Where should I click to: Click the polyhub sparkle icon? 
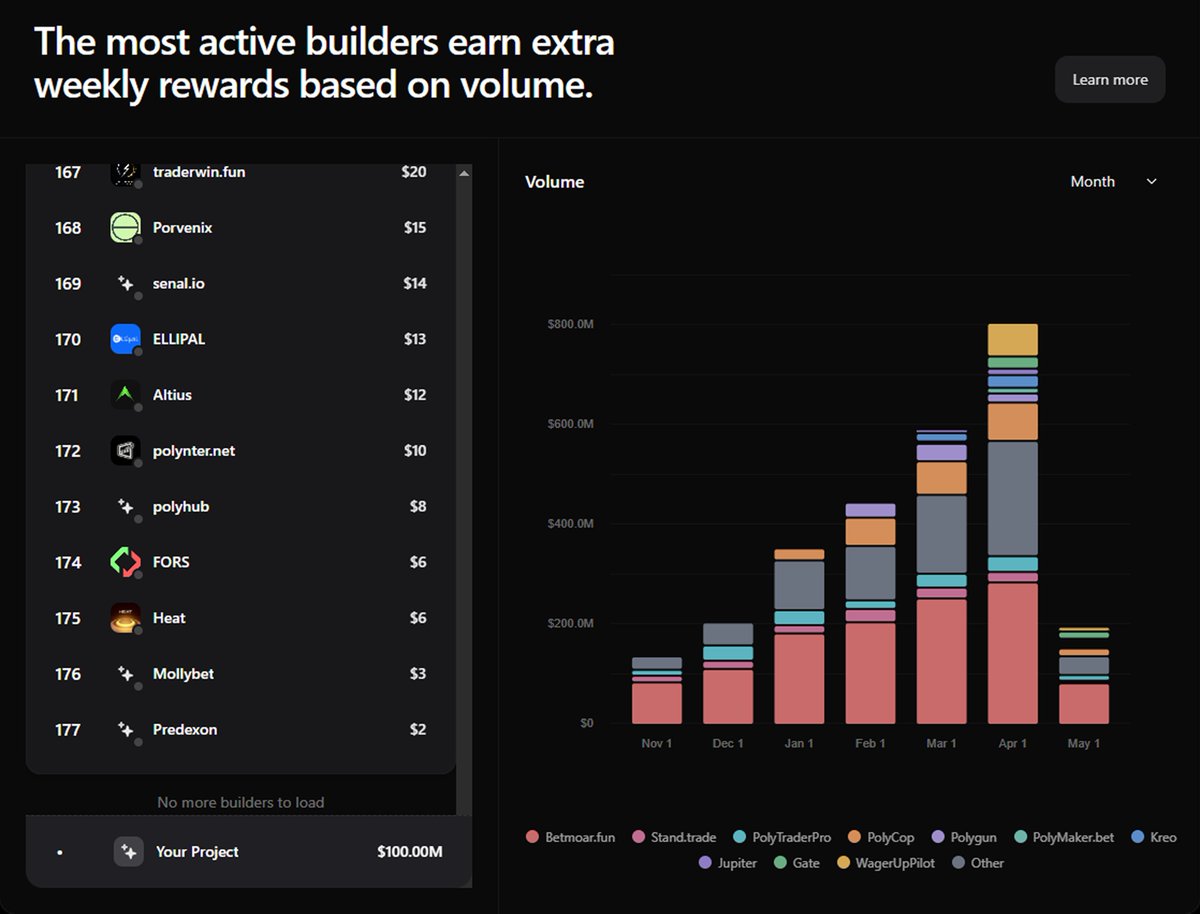125,507
